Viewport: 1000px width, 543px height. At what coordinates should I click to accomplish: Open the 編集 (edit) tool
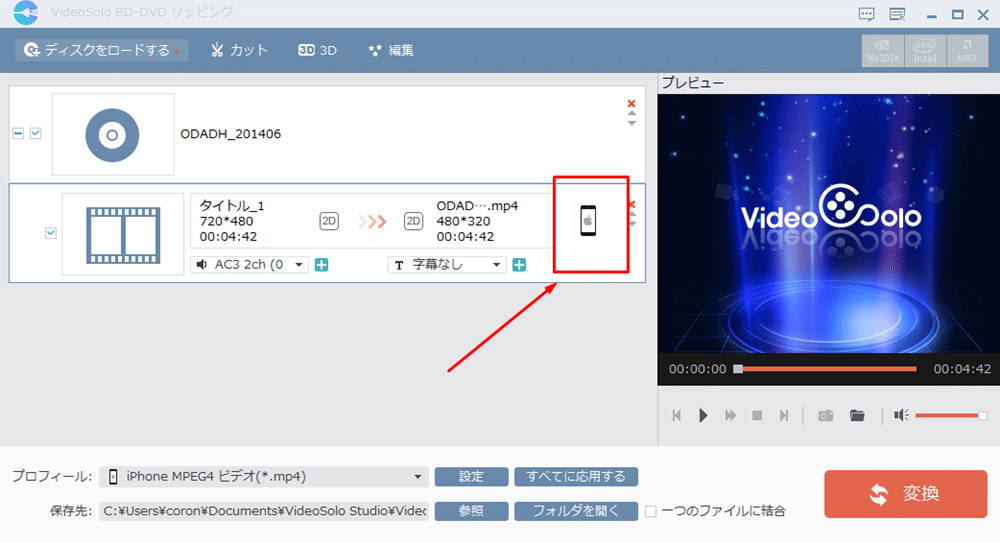coord(391,50)
